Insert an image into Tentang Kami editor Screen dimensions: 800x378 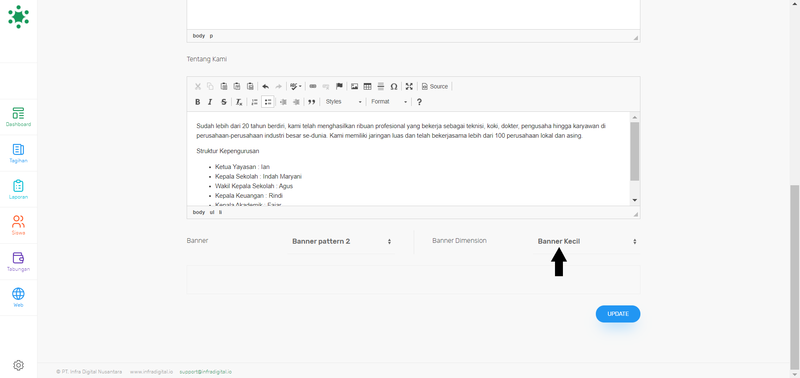tap(354, 86)
